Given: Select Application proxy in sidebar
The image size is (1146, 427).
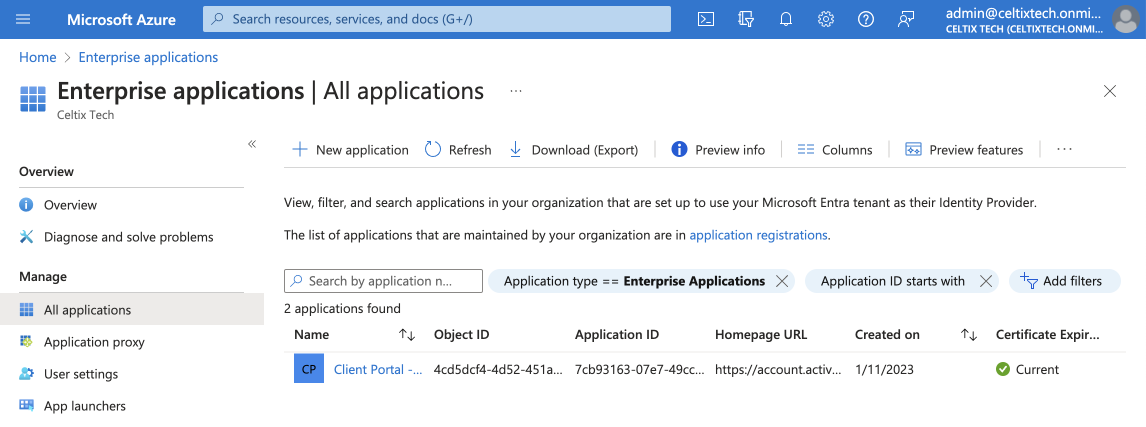Looking at the screenshot, I should click(94, 342).
